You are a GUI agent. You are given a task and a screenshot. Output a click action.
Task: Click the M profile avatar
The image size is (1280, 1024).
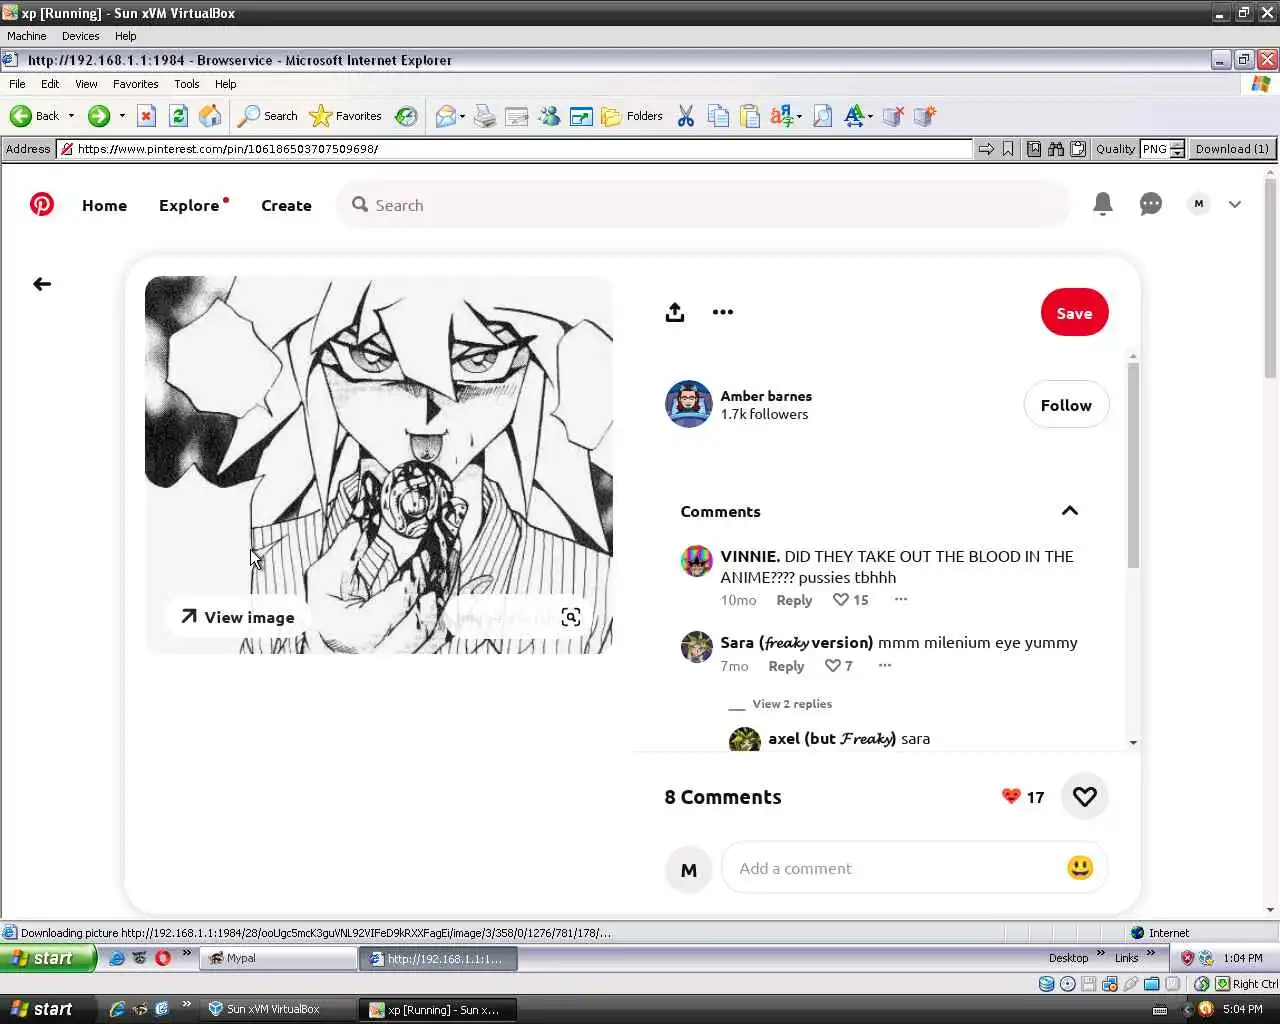[x=1198, y=204]
